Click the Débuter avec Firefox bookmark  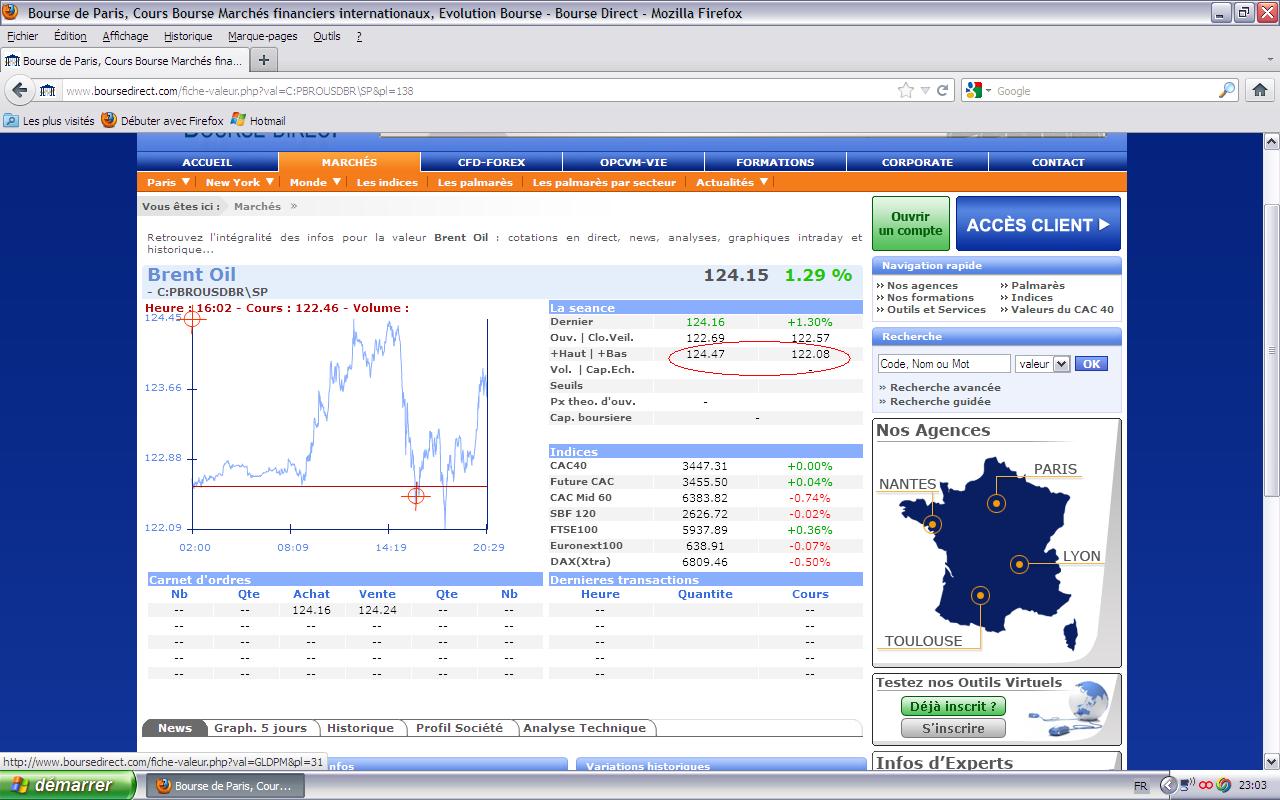coord(162,120)
